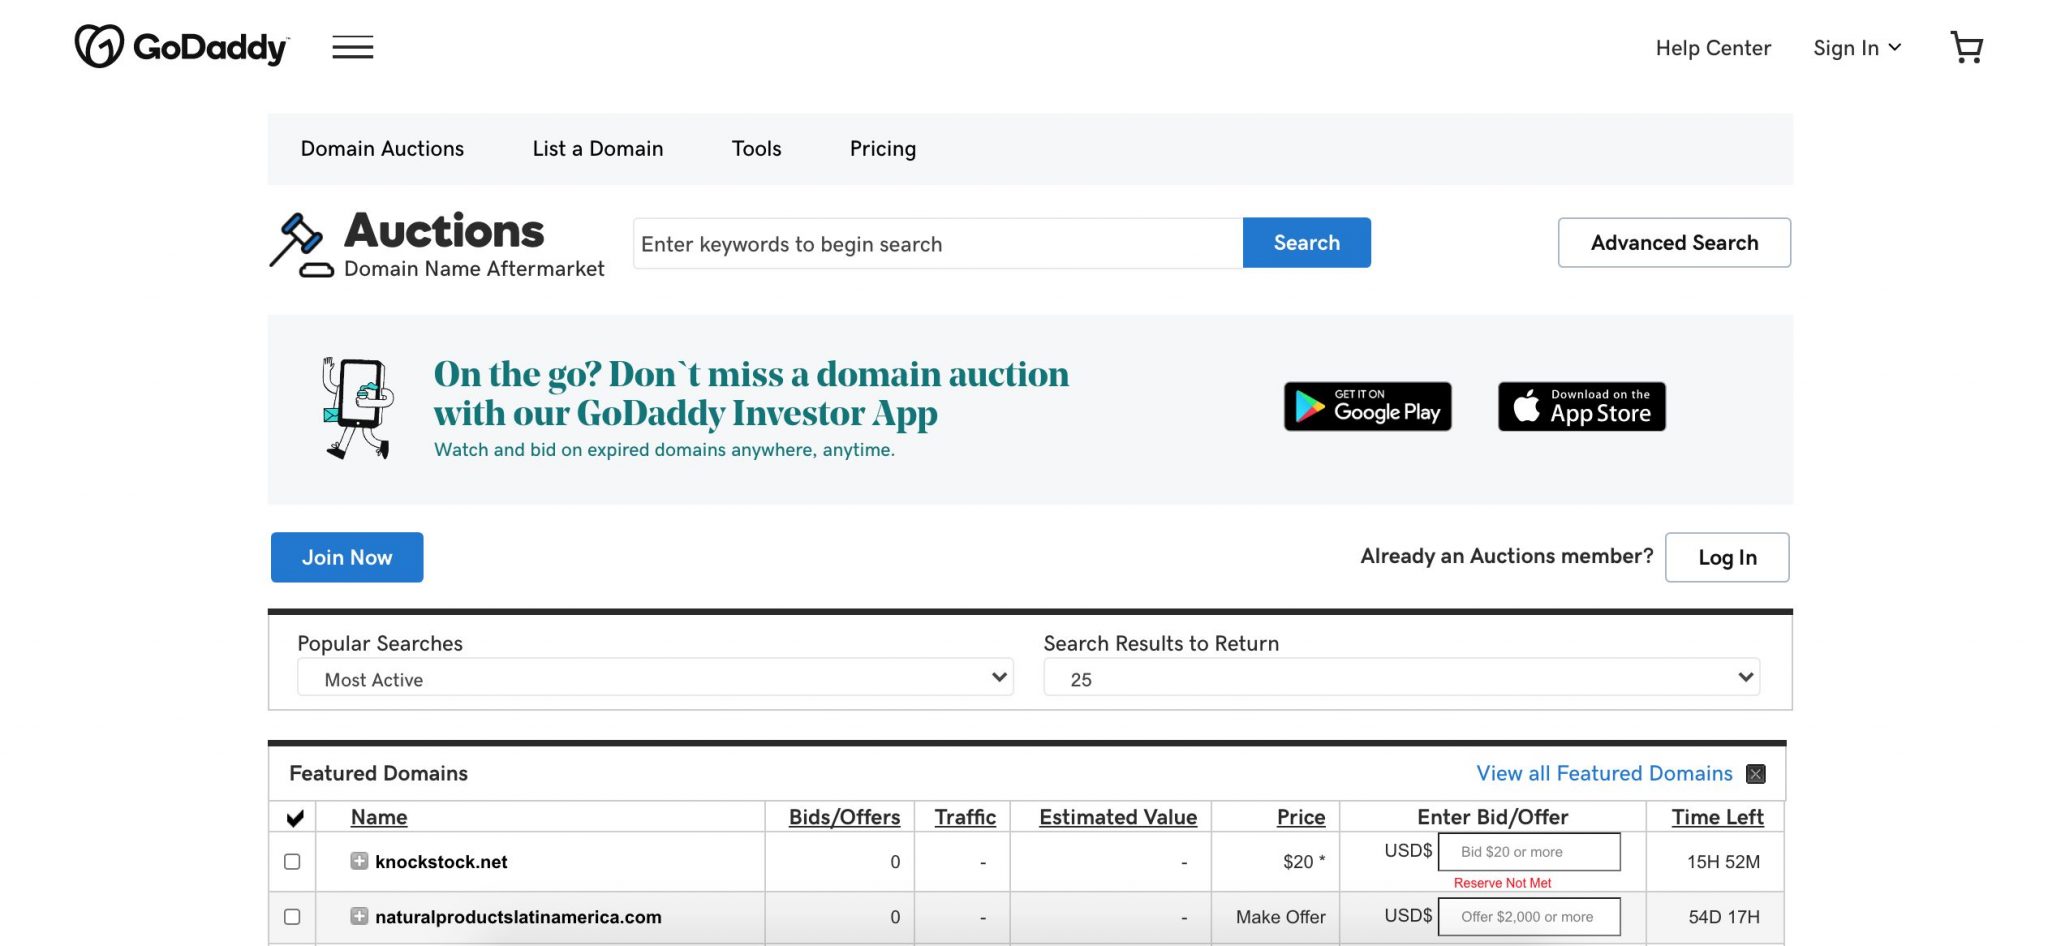
Task: Click the Join Now button
Action: tap(347, 557)
